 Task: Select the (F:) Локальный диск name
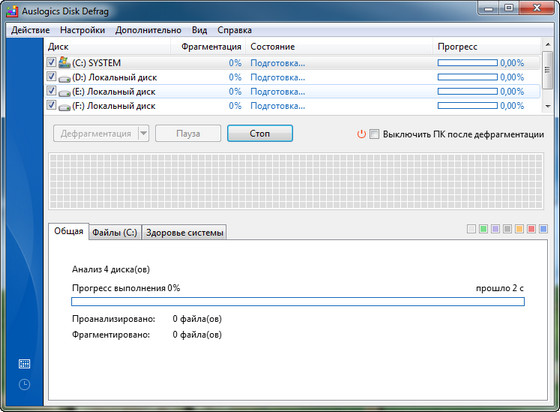(114, 106)
